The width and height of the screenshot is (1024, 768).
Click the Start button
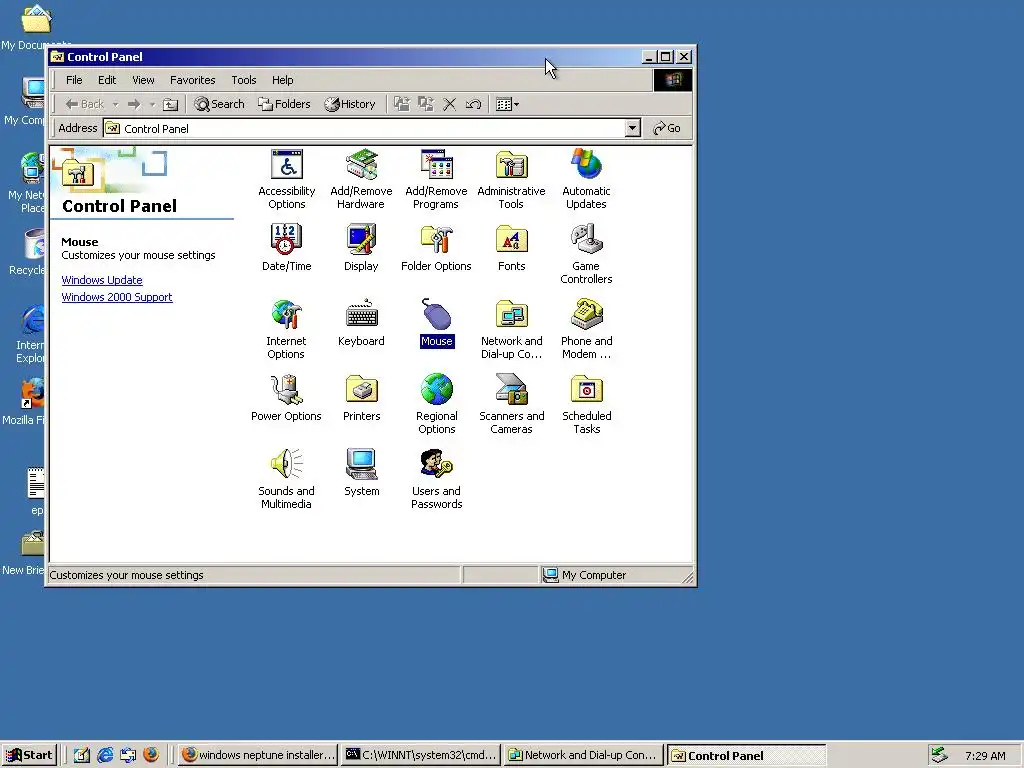(x=29, y=755)
